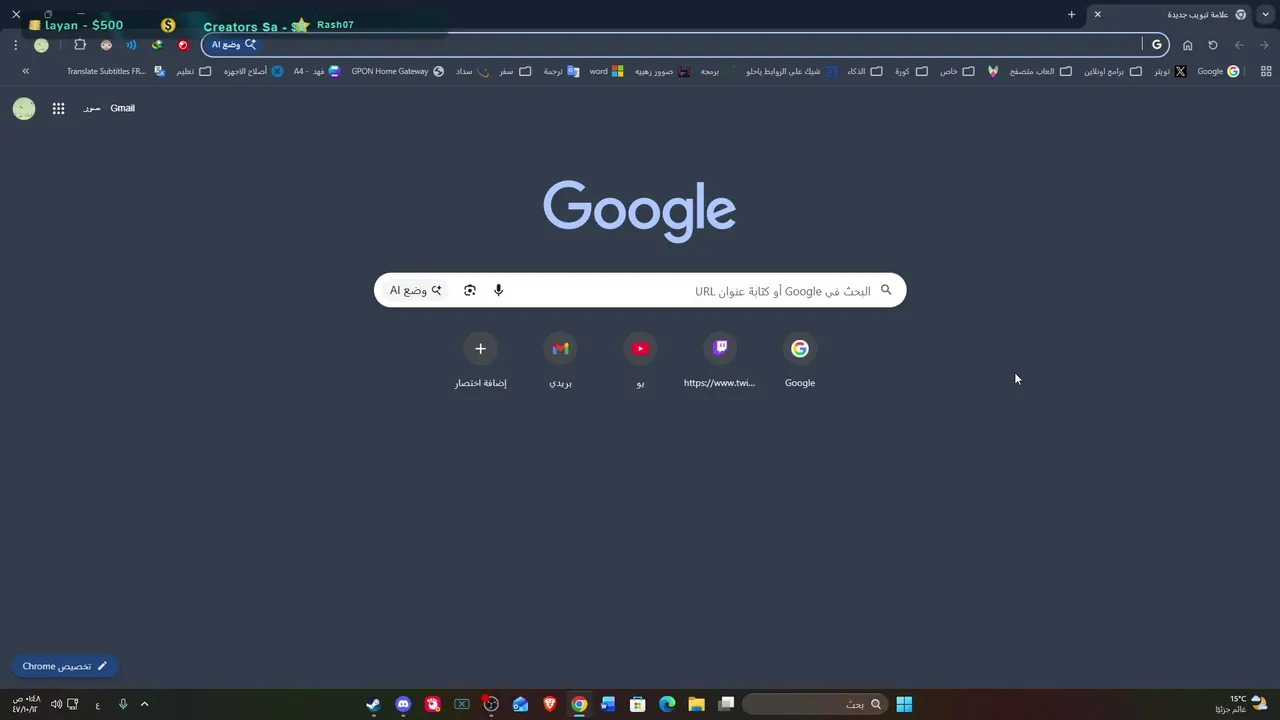1280x720 pixels.
Task: Open the صور images link
Action: tap(92, 108)
